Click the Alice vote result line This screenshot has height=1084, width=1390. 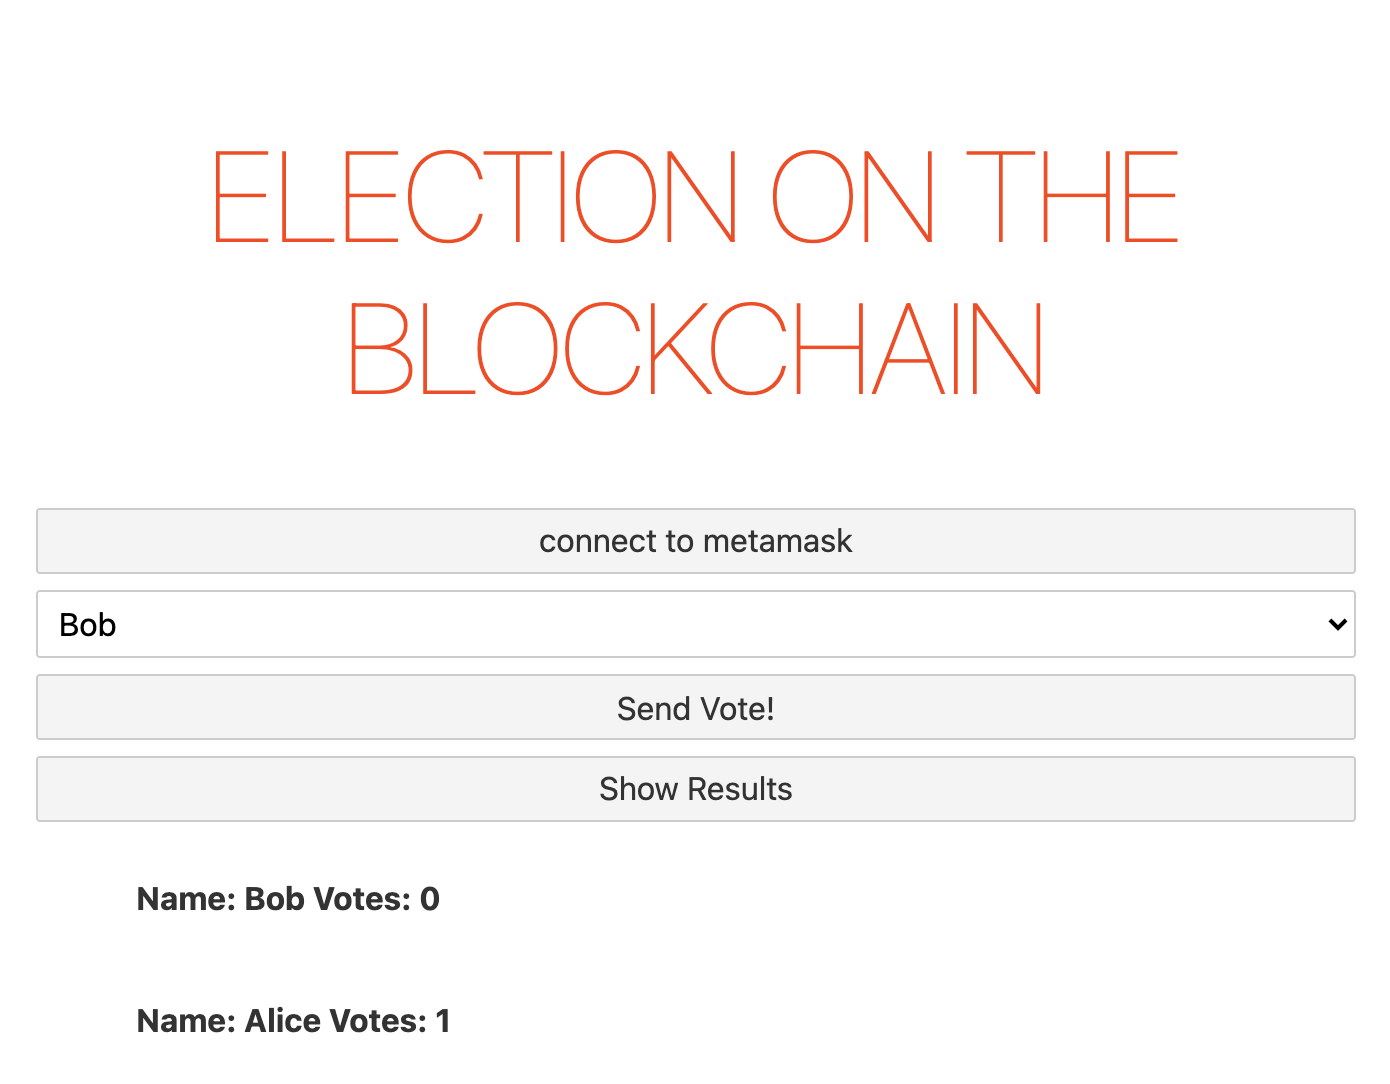(293, 1021)
